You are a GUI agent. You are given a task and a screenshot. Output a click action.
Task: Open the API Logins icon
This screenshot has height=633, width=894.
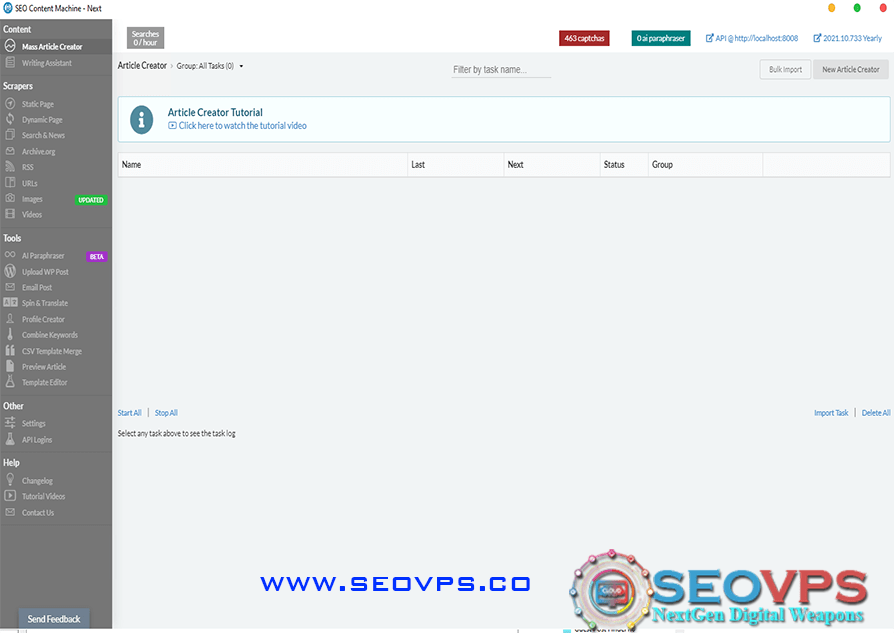click(10, 439)
